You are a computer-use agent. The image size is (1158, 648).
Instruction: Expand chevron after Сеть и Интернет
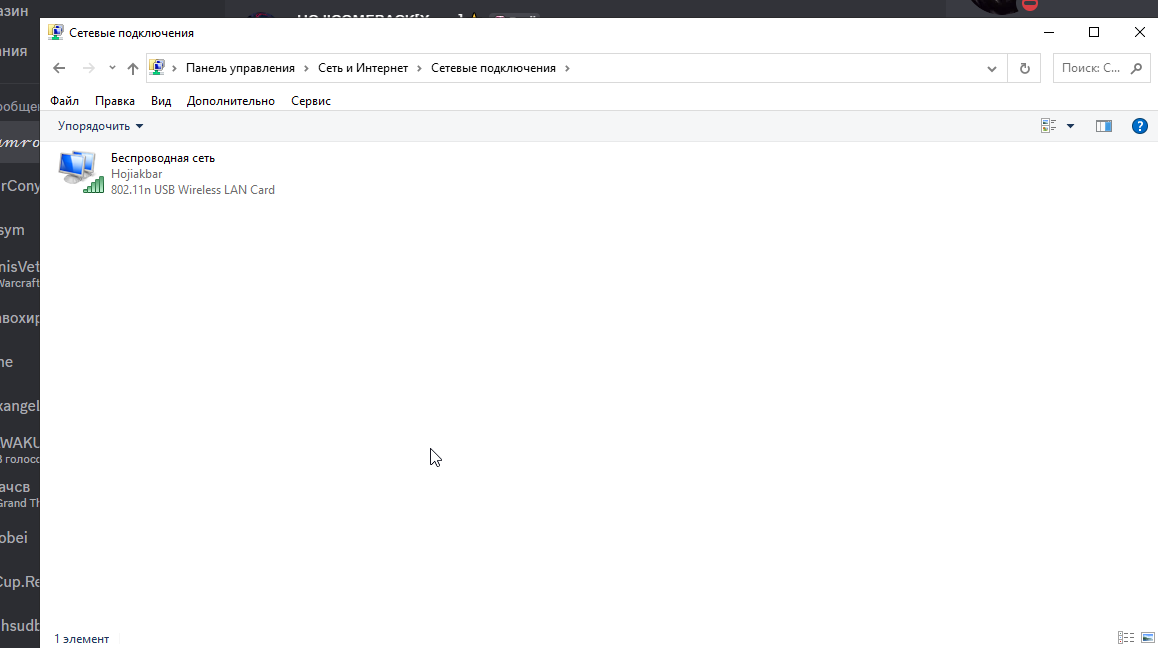pyautogui.click(x=419, y=68)
